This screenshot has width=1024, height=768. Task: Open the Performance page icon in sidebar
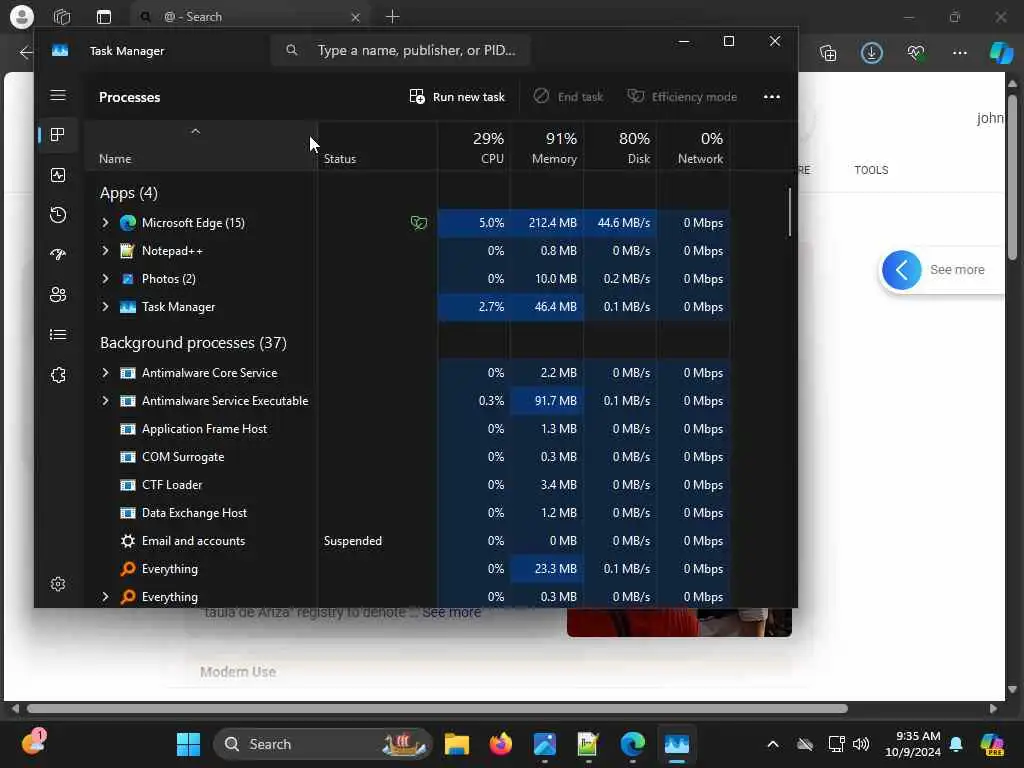tap(57, 175)
